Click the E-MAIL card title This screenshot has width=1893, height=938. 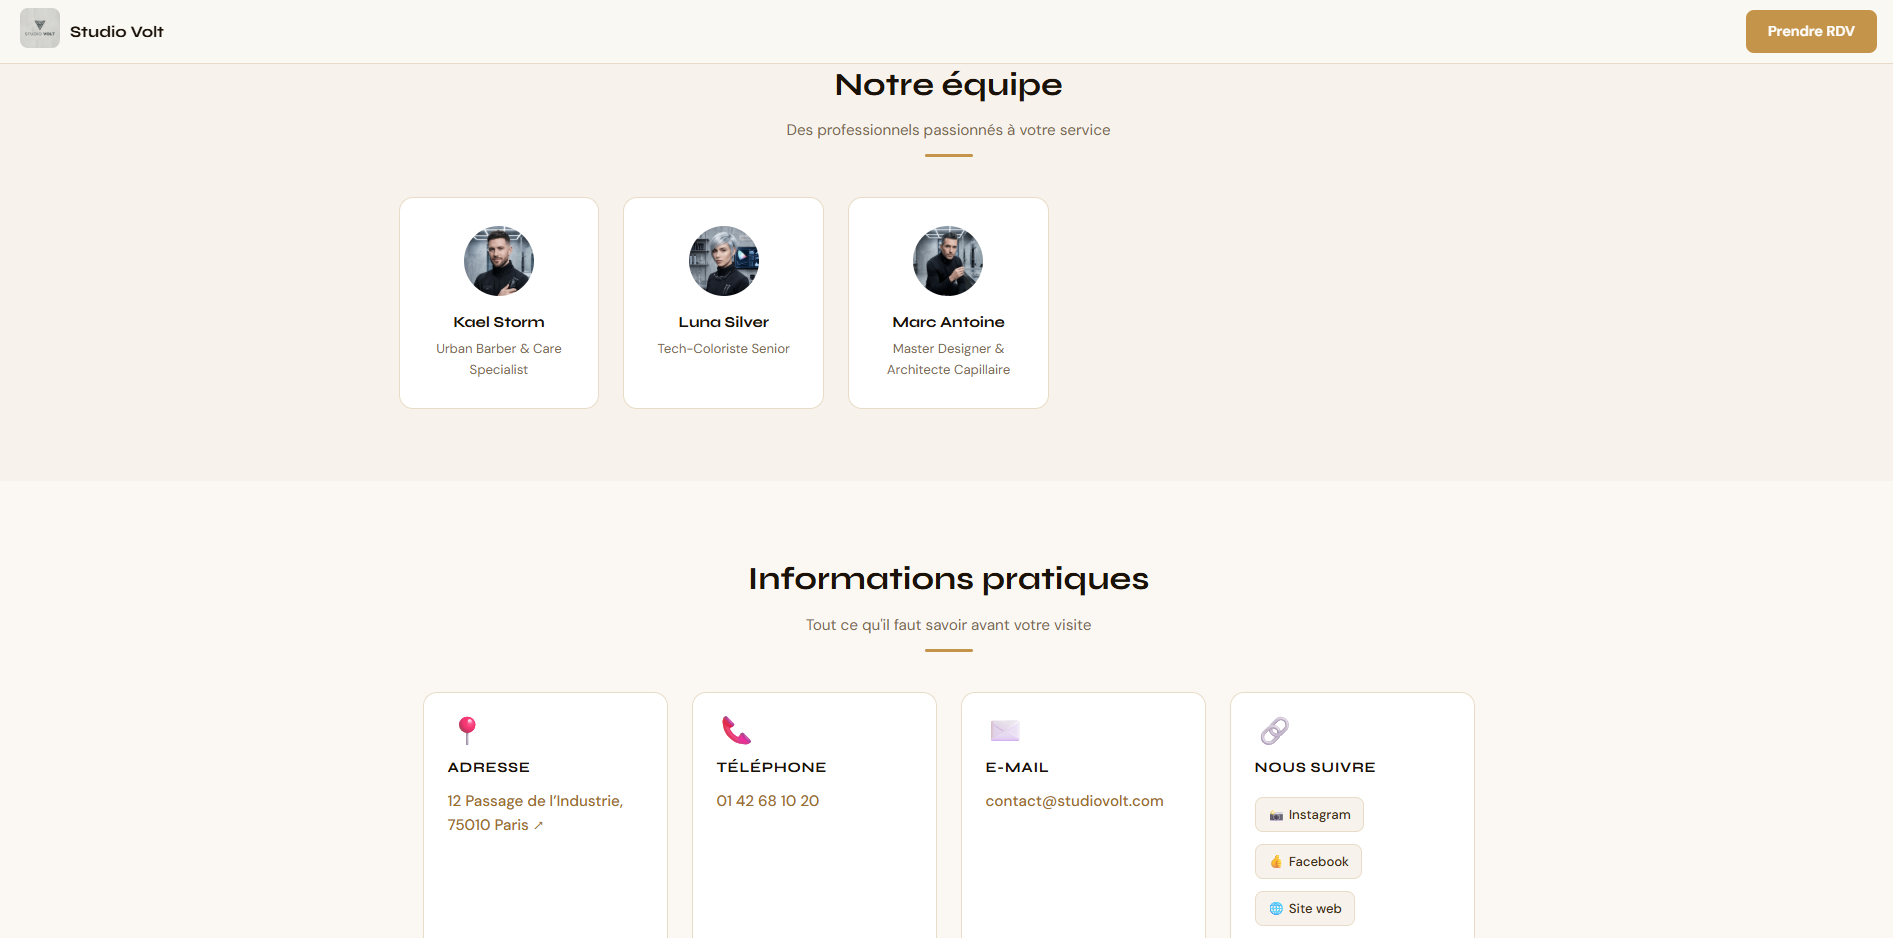click(x=1017, y=768)
